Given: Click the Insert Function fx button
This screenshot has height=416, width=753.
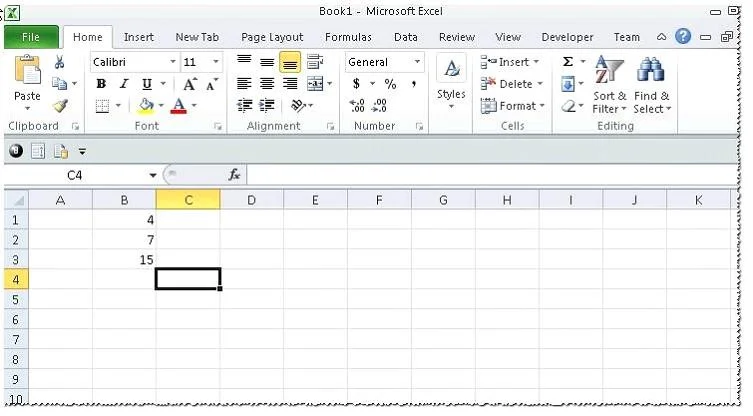Looking at the screenshot, I should tap(234, 174).
